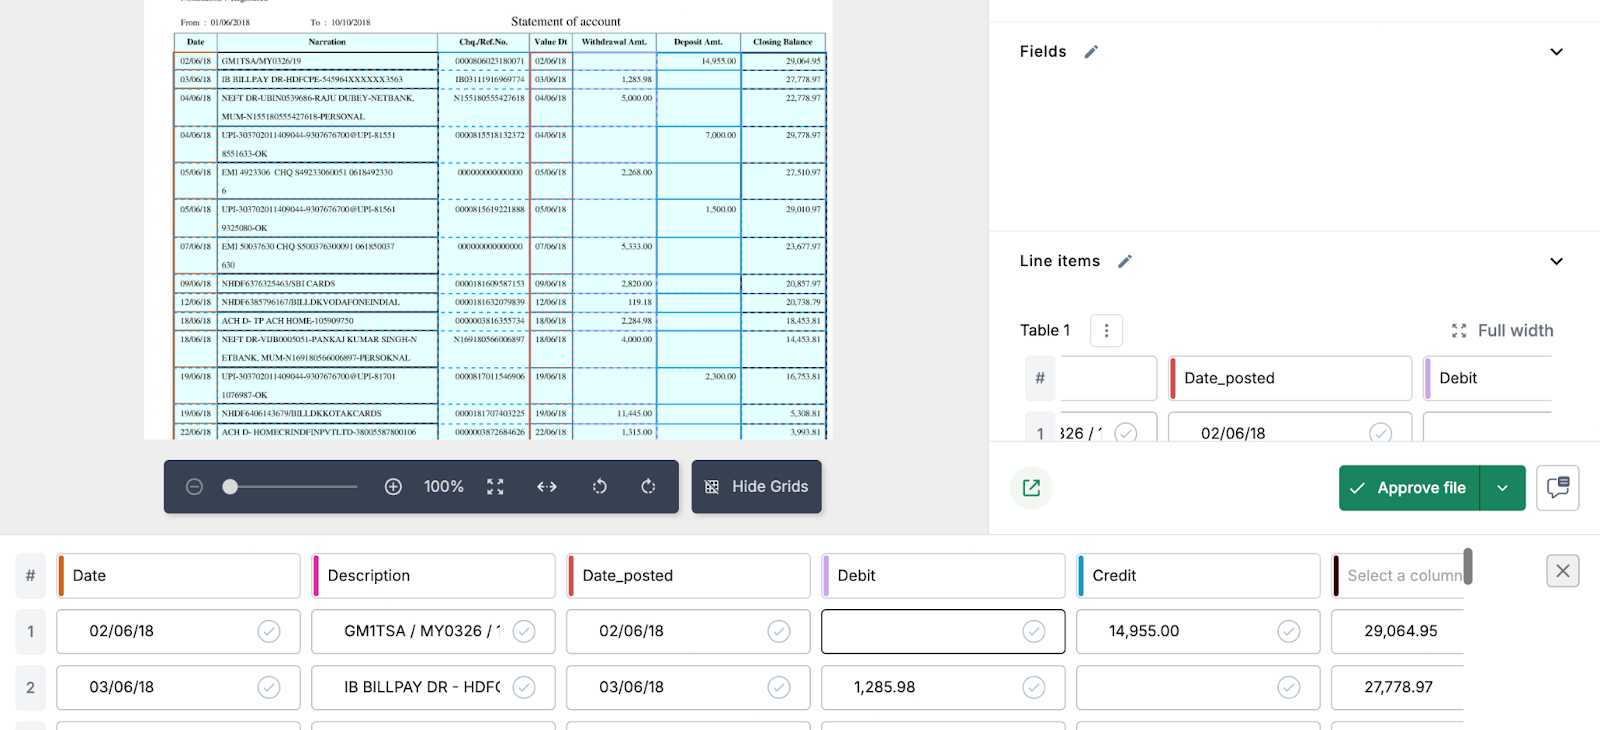Open file in new window icon
The height and width of the screenshot is (730, 1600).
(1031, 488)
